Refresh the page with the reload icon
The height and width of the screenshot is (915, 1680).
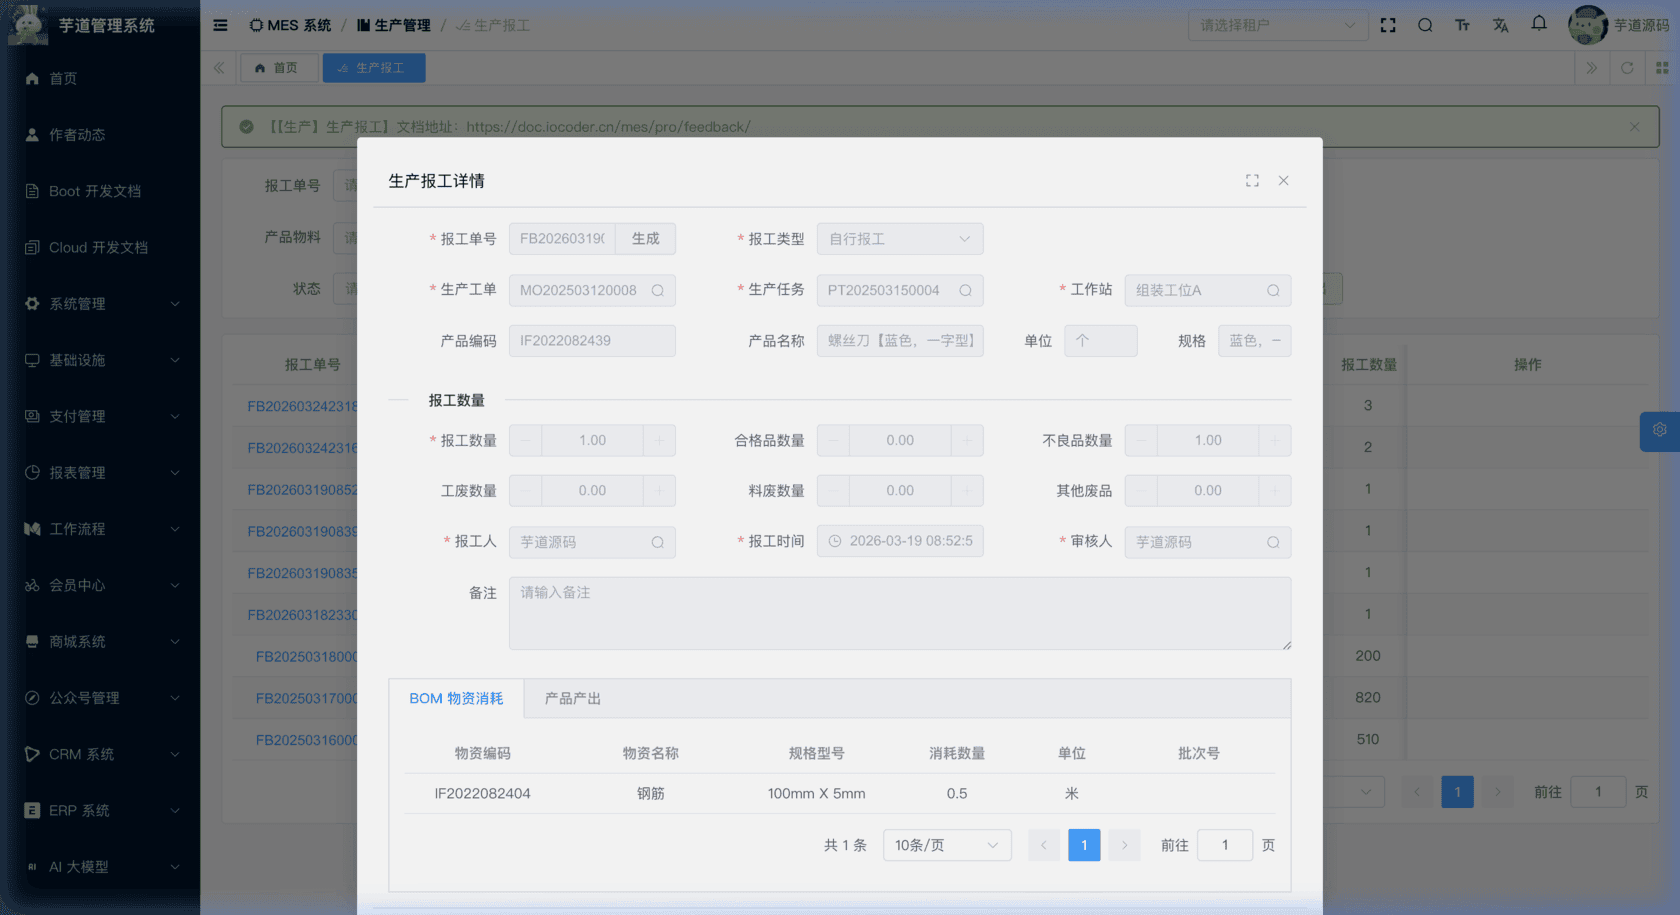coord(1627,68)
